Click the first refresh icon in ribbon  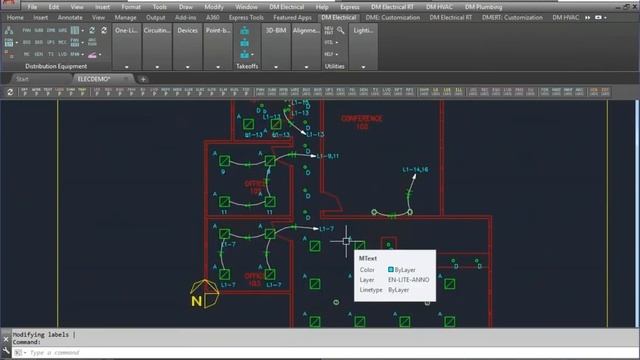point(92,31)
